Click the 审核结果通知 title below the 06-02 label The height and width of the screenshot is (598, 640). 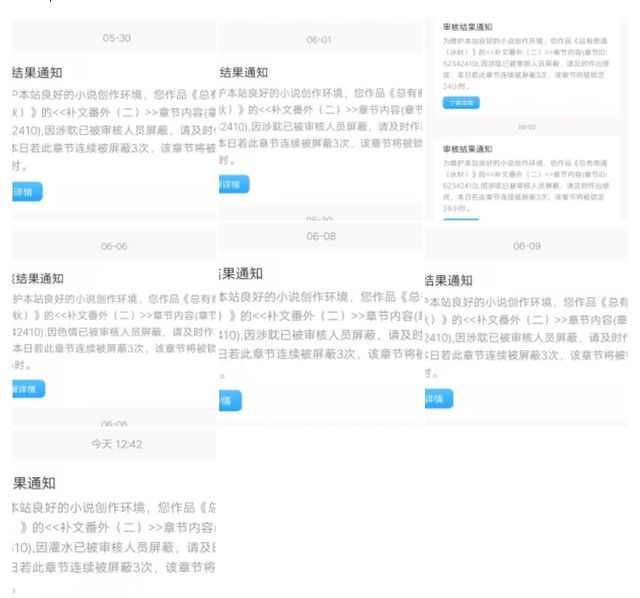[x=469, y=146]
